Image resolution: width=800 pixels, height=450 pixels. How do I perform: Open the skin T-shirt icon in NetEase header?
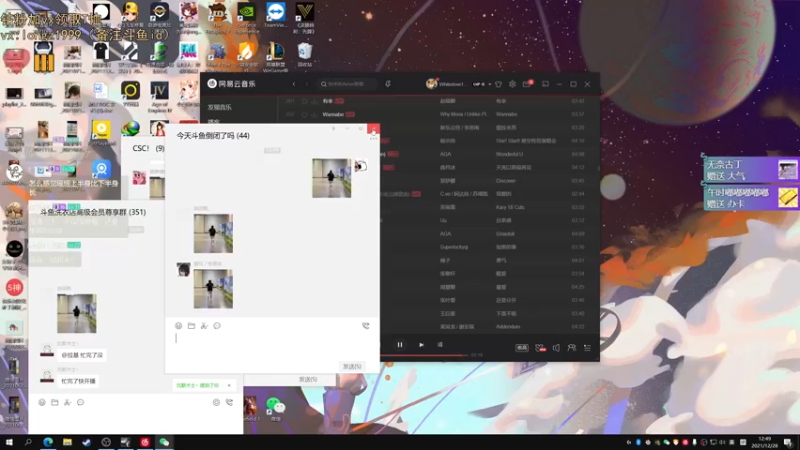click(x=498, y=84)
